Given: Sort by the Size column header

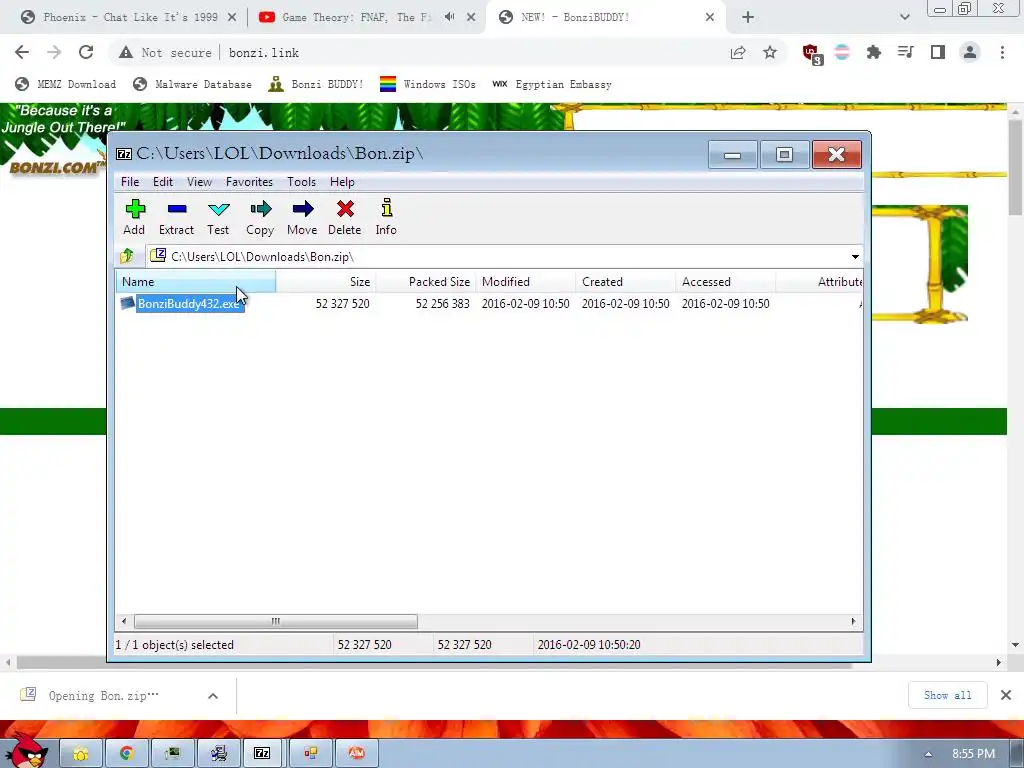Looking at the screenshot, I should coord(326,282).
